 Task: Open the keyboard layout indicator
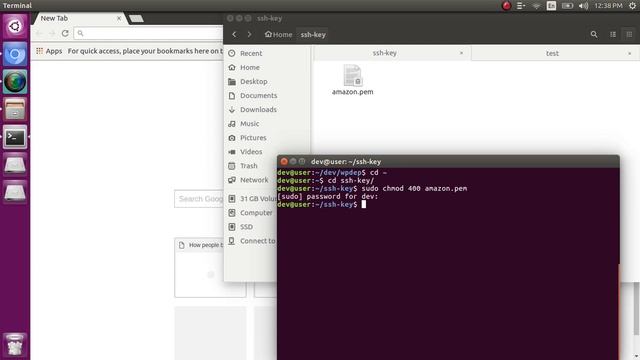point(551,6)
